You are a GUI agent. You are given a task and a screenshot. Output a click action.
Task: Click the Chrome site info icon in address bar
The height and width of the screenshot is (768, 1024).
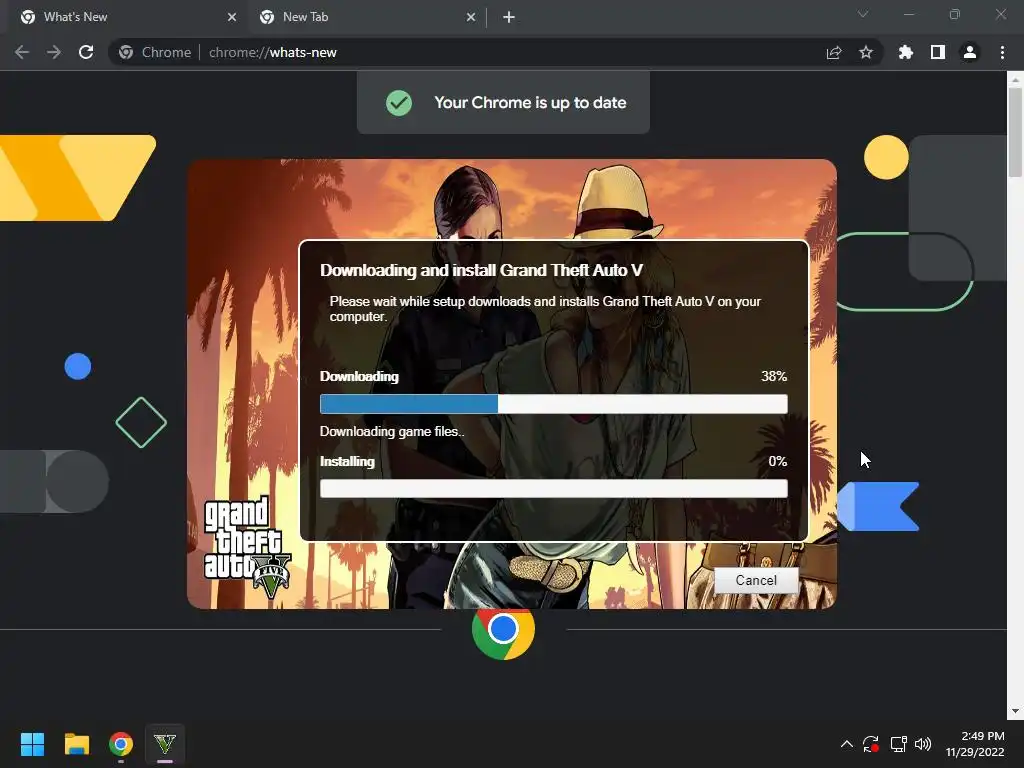click(x=126, y=52)
